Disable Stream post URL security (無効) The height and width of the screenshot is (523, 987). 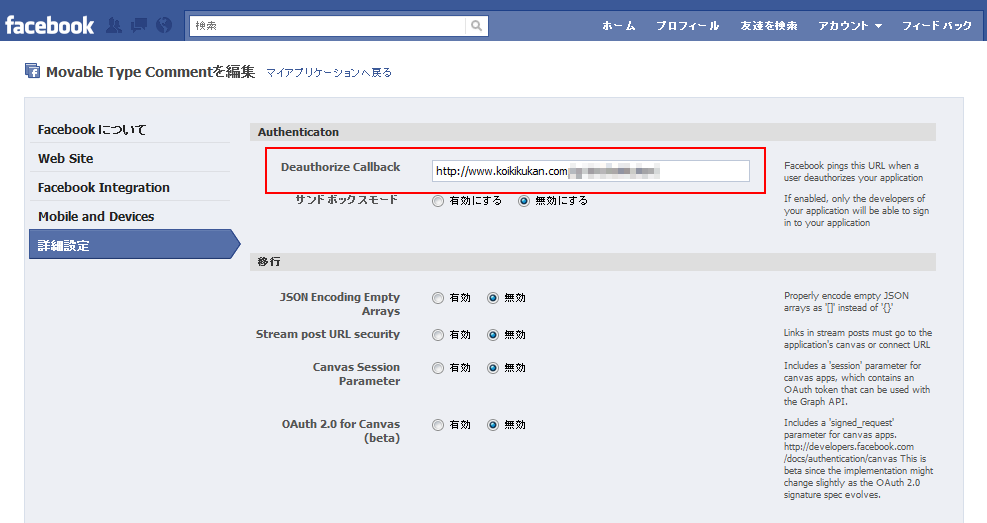click(x=493, y=335)
